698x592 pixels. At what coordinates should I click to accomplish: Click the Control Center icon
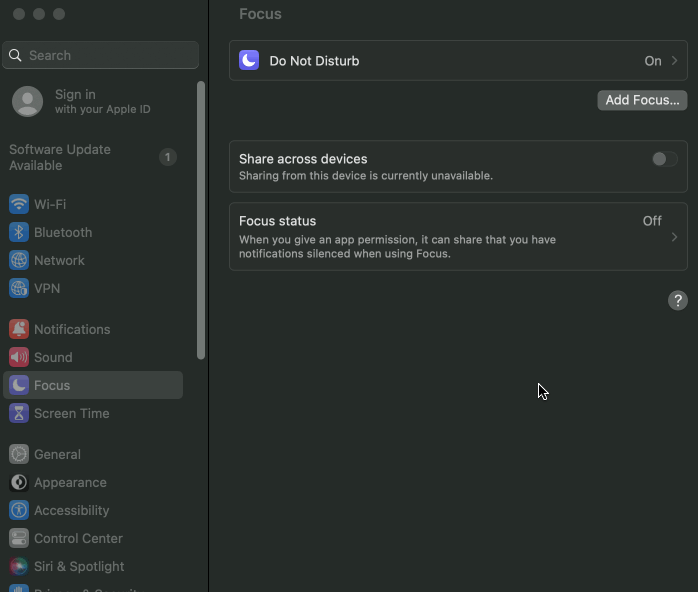coord(19,539)
